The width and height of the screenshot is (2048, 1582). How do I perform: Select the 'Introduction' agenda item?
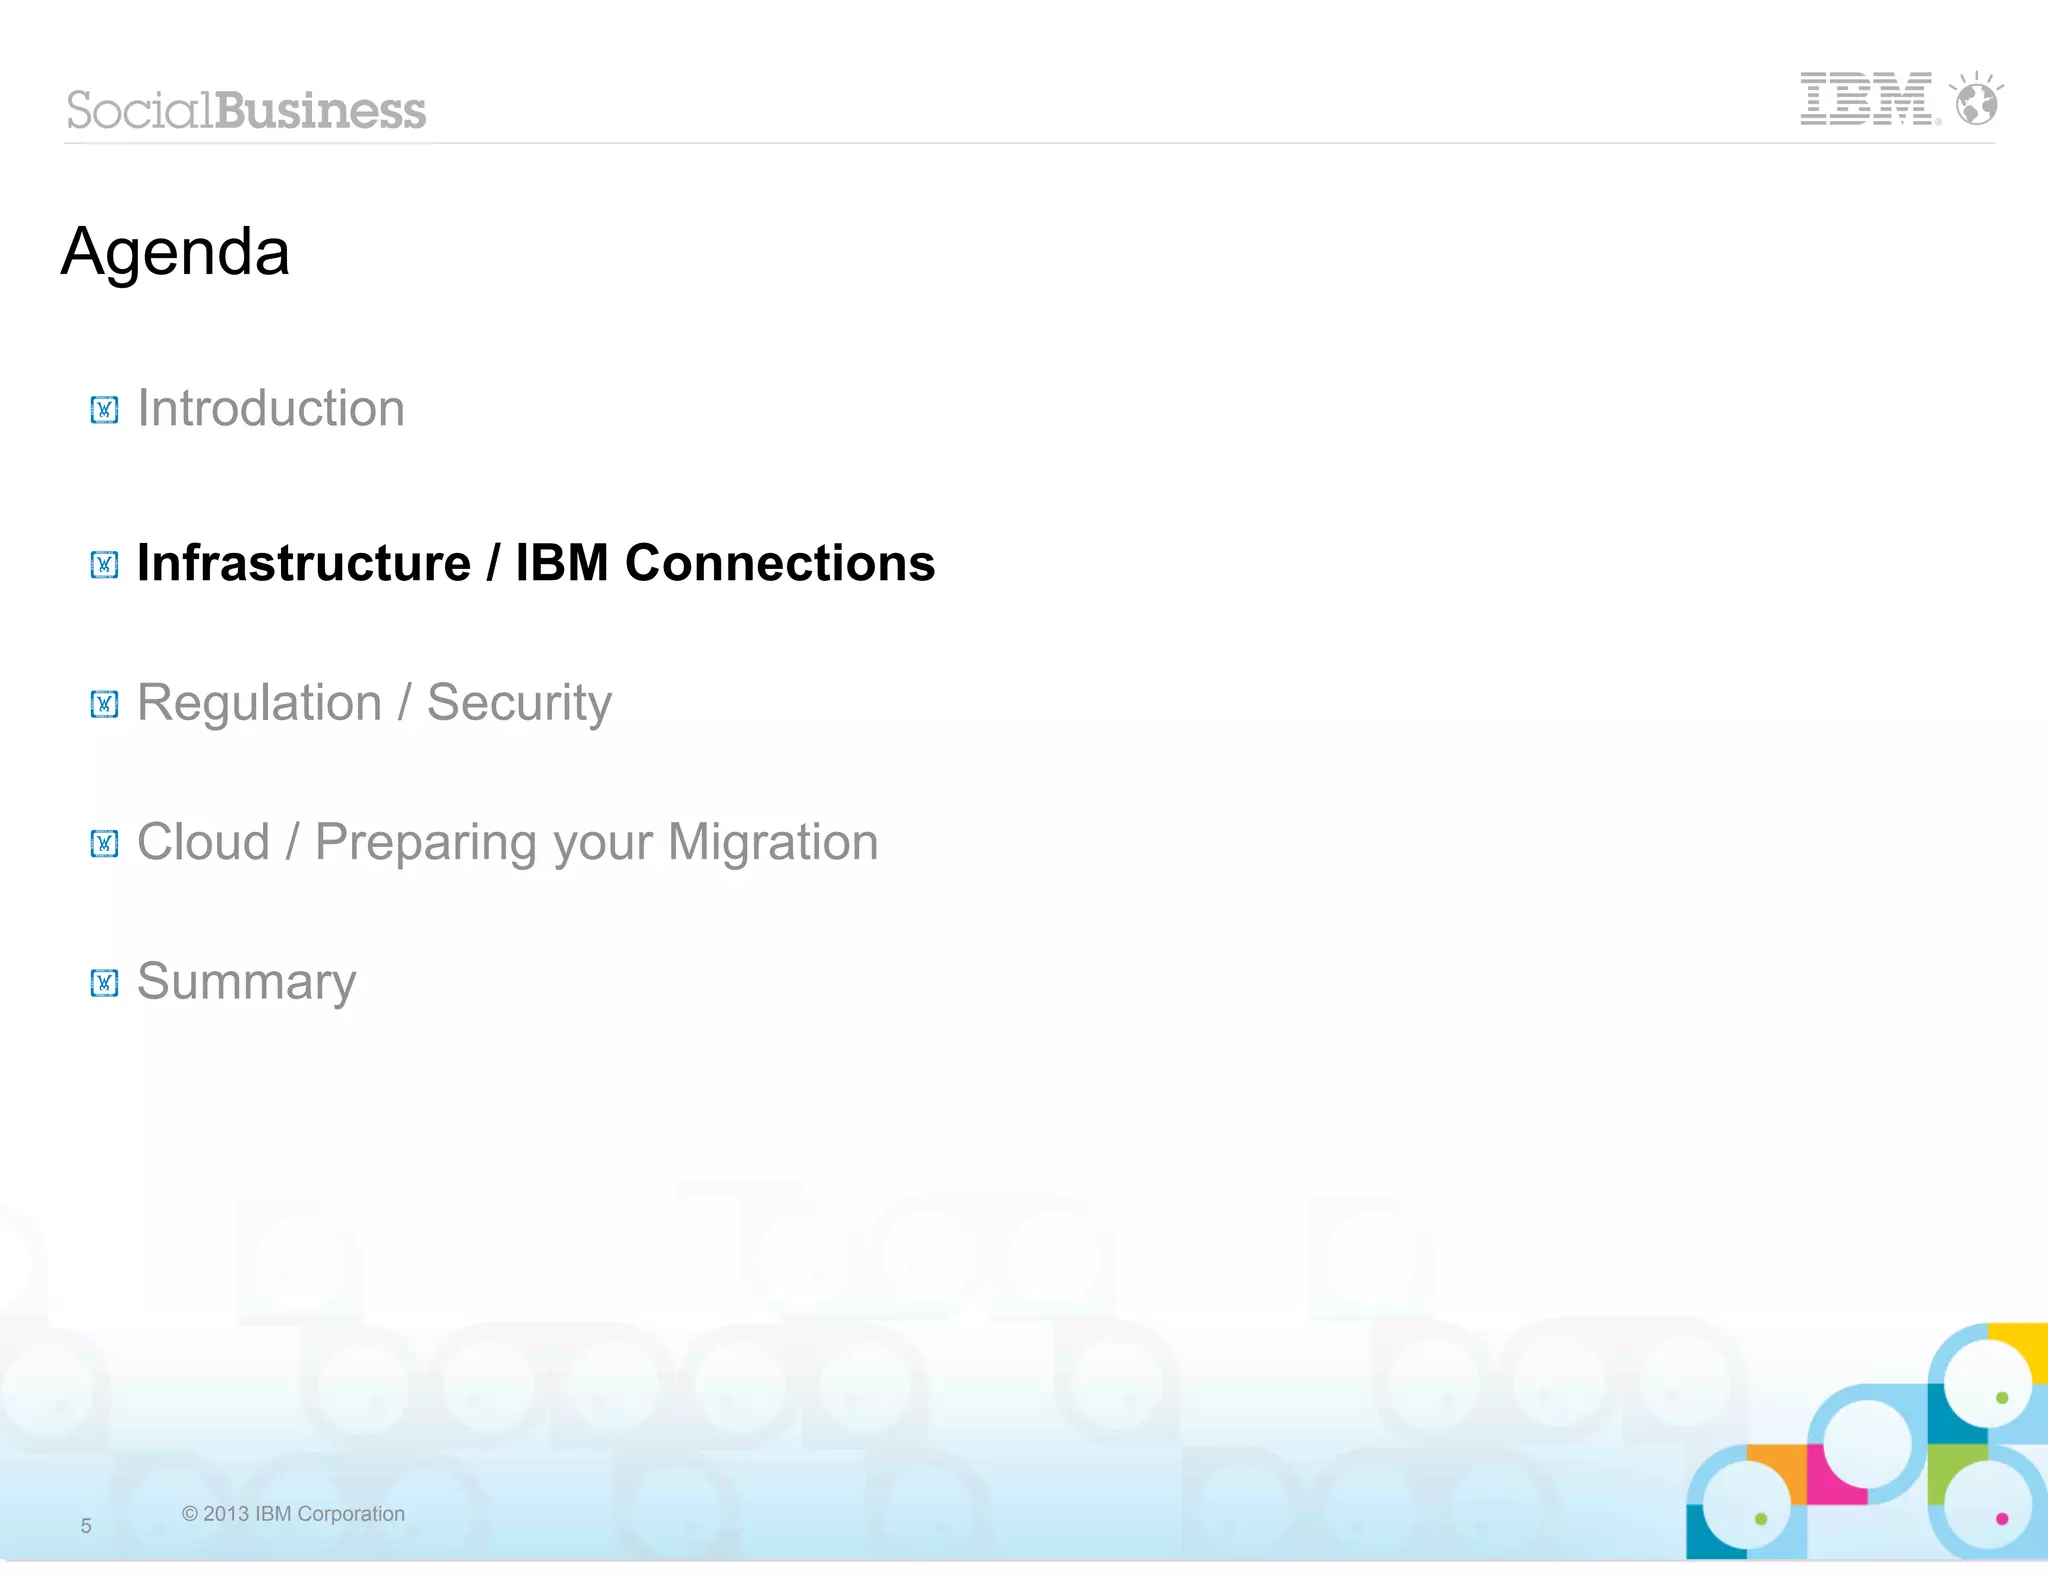[x=271, y=408]
